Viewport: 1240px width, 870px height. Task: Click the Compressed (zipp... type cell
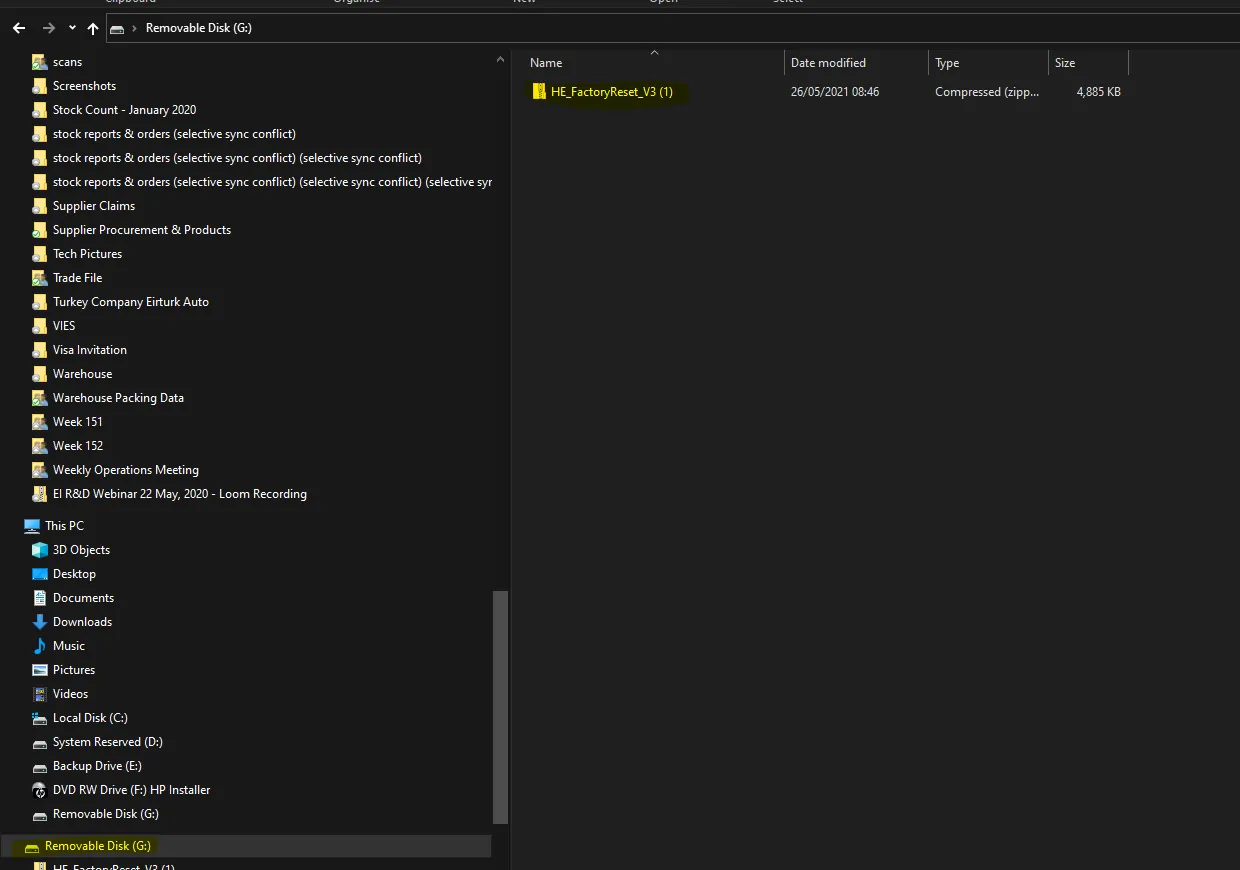click(x=987, y=92)
